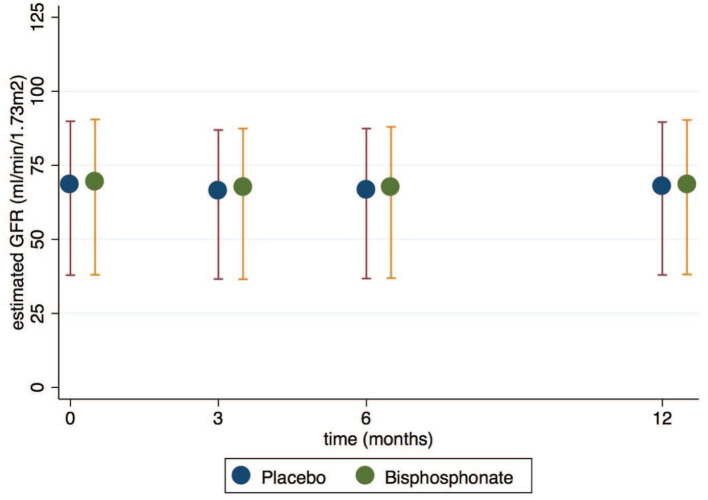Select the Bisphosphonate marker at 12 months

tap(686, 184)
